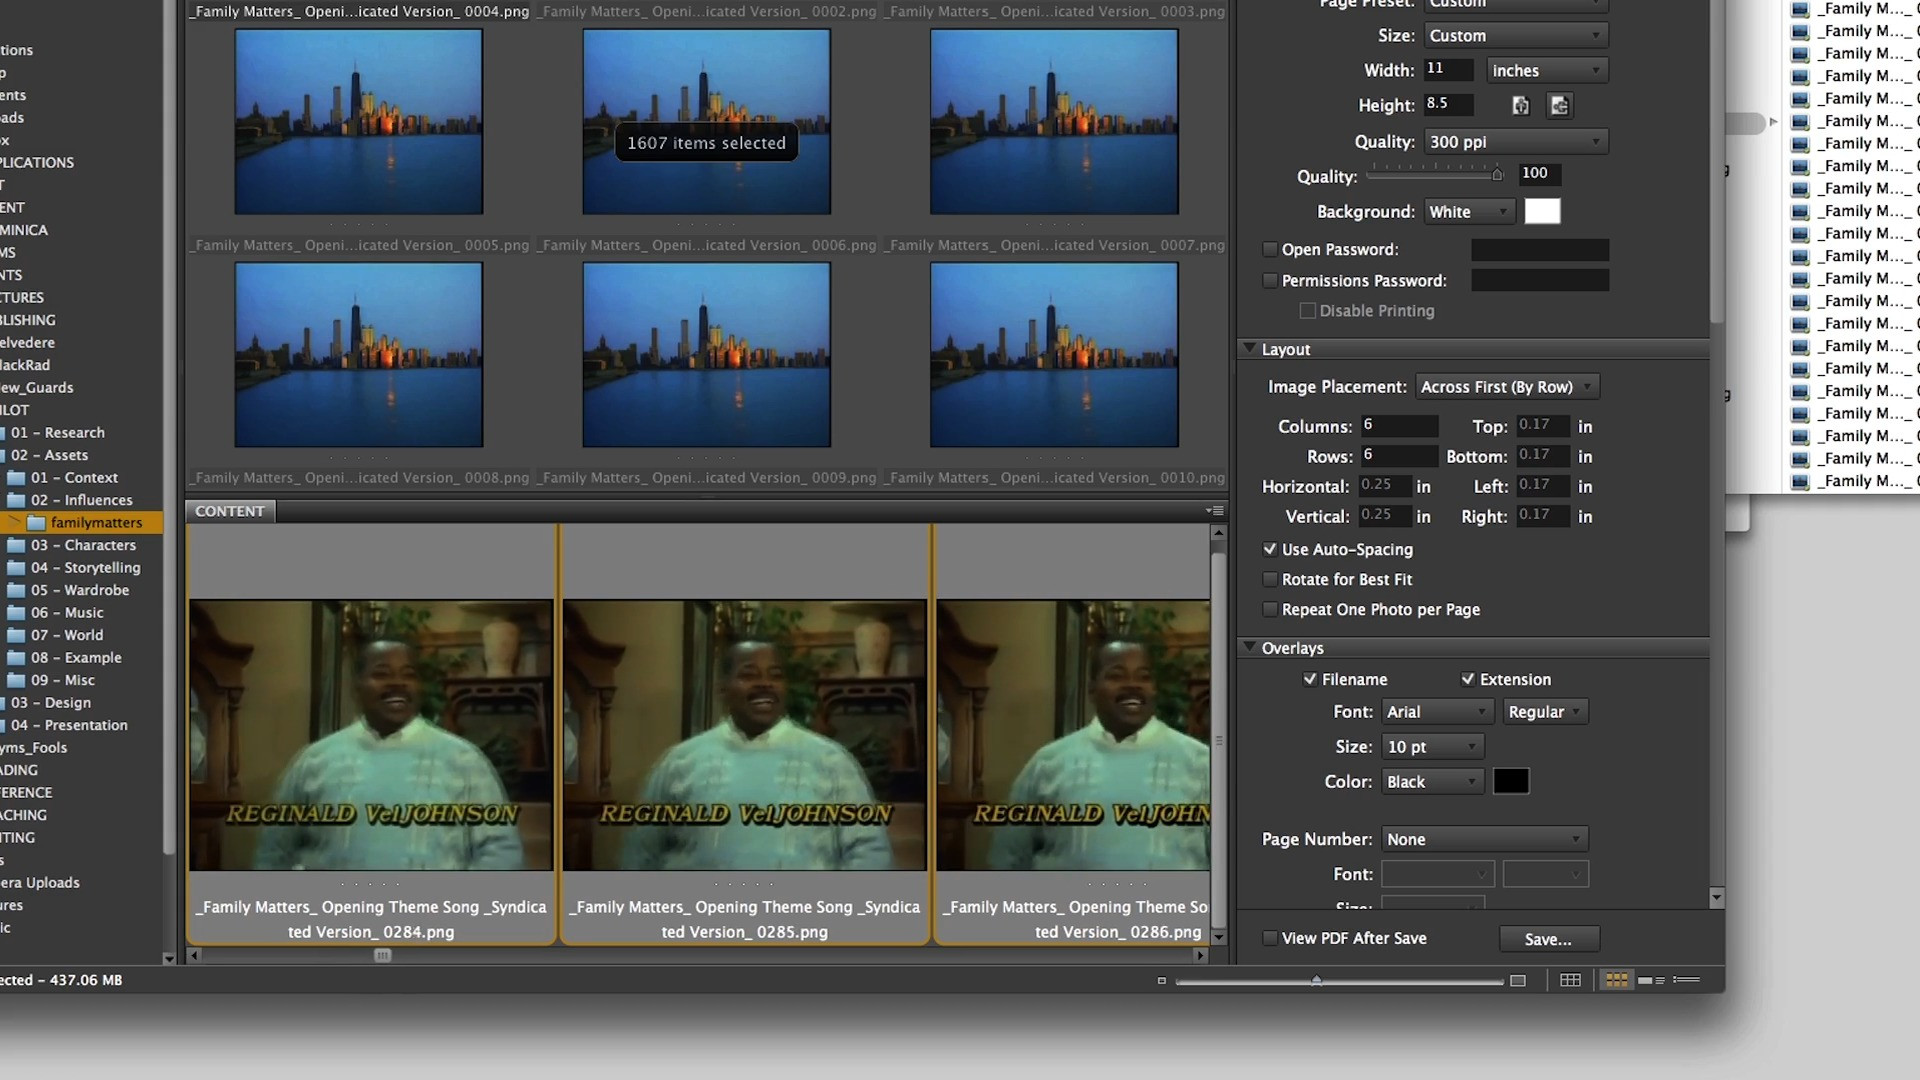This screenshot has height=1080, width=1920.
Task: Click the 03 - Characters folder icon
Action: pos(16,545)
